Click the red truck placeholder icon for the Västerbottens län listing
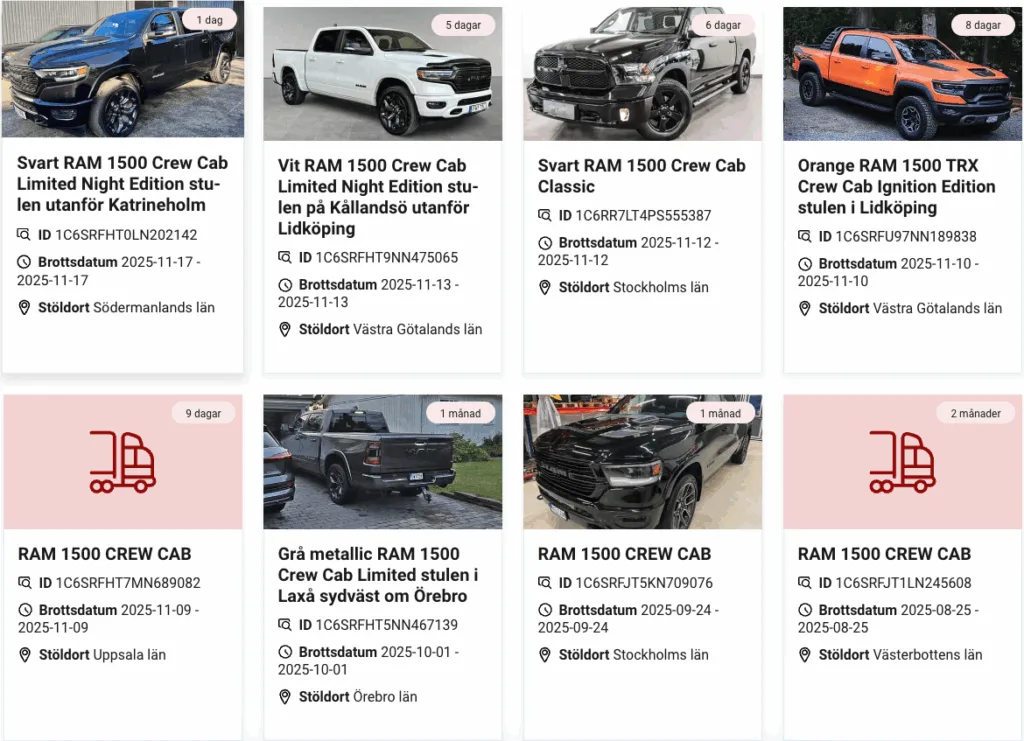 pos(903,462)
